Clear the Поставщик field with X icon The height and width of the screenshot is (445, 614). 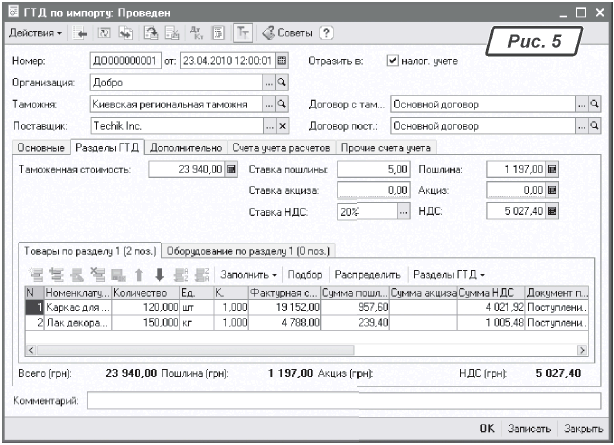point(281,126)
